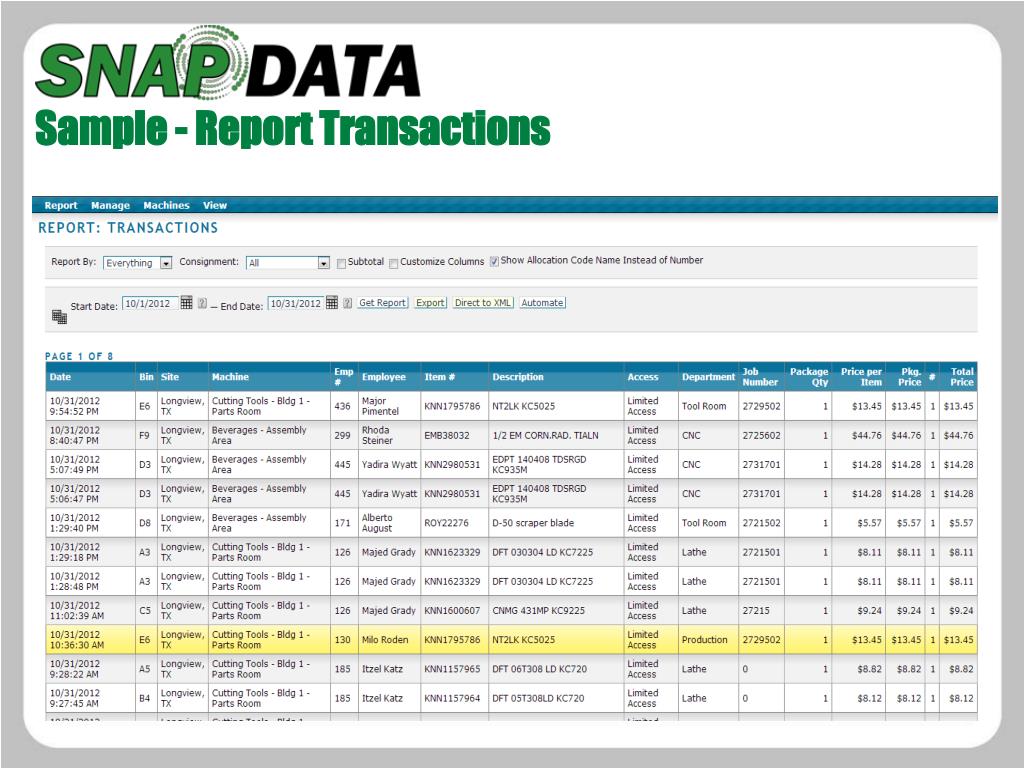Open the Report By 'Everything' dropdown
Image resolution: width=1024 pixels, height=768 pixels.
(x=138, y=263)
